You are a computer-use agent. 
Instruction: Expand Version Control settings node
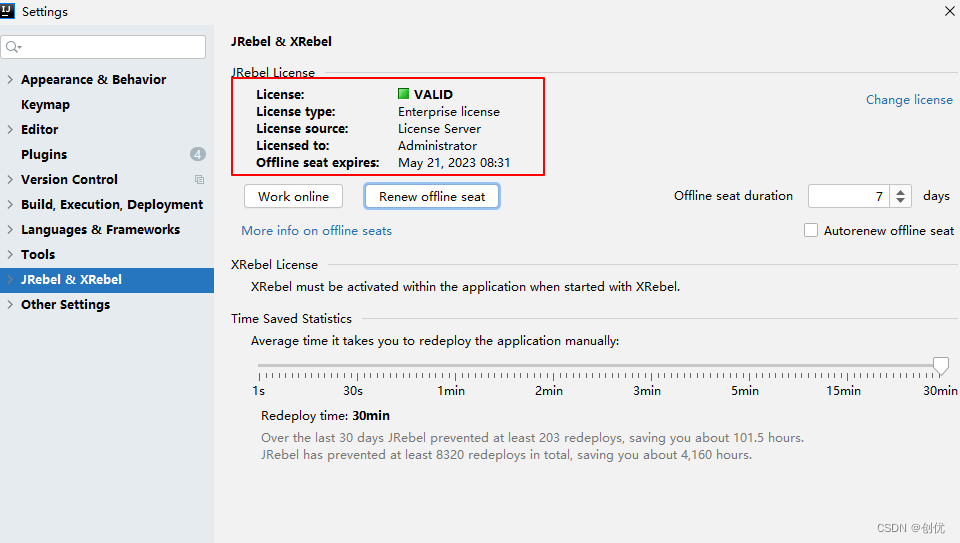click(10, 179)
